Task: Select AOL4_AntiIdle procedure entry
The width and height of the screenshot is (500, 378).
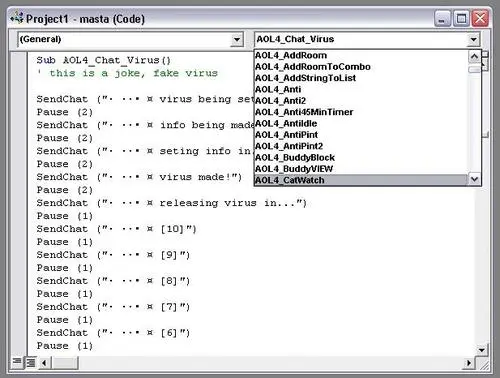Action: point(361,123)
